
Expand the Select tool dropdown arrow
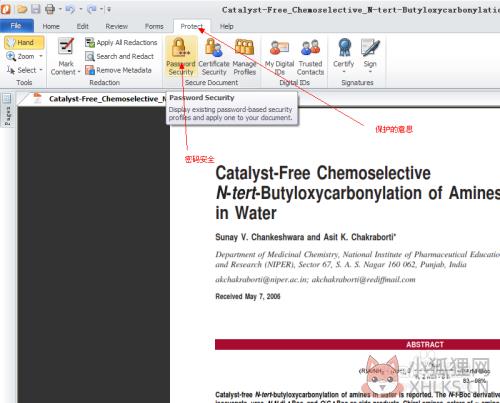tap(41, 70)
